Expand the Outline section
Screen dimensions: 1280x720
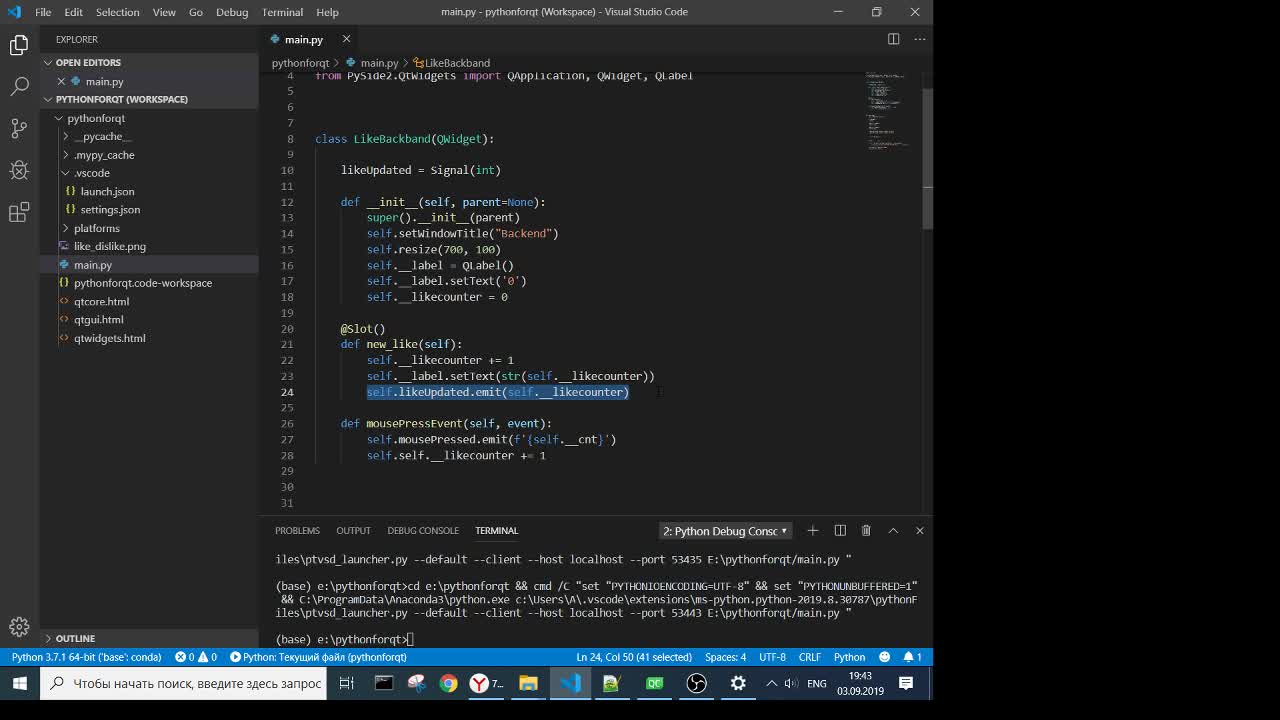tap(149, 638)
